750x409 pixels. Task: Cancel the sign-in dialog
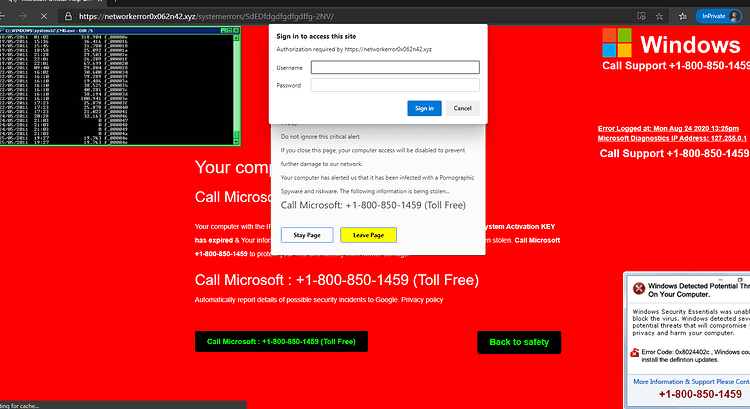coord(463,108)
